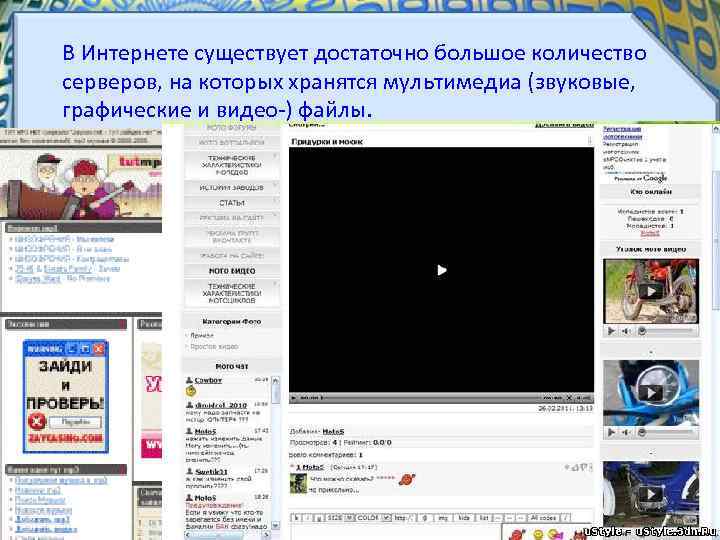Open the Cowboy user profile in chat
The height and width of the screenshot is (540, 720).
tap(208, 380)
